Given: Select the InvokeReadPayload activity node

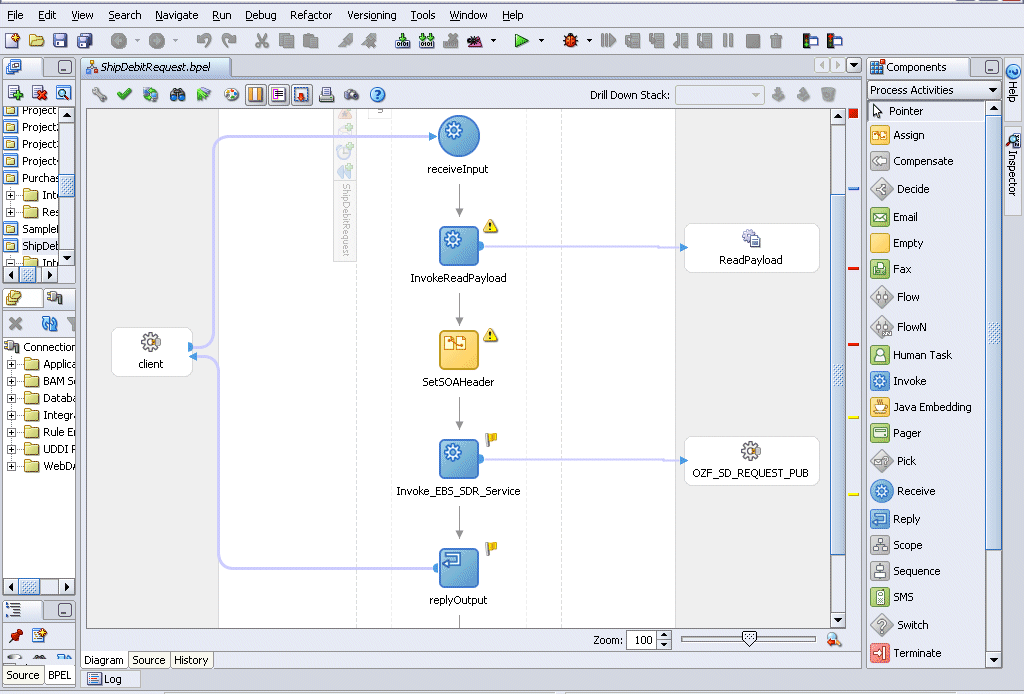Looking at the screenshot, I should point(458,246).
